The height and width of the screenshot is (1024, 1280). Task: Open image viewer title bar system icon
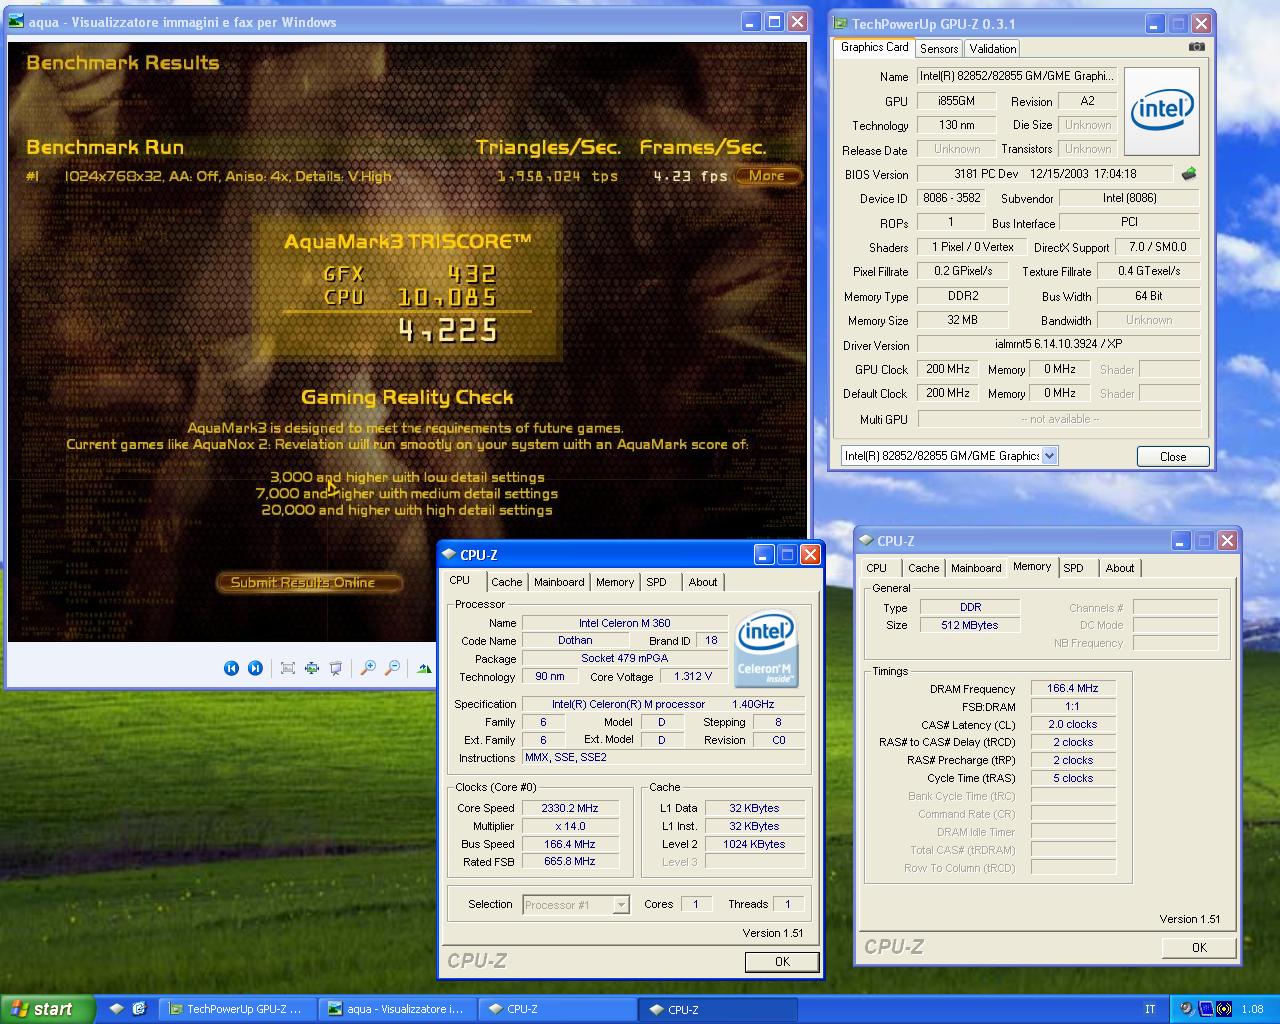tap(17, 22)
